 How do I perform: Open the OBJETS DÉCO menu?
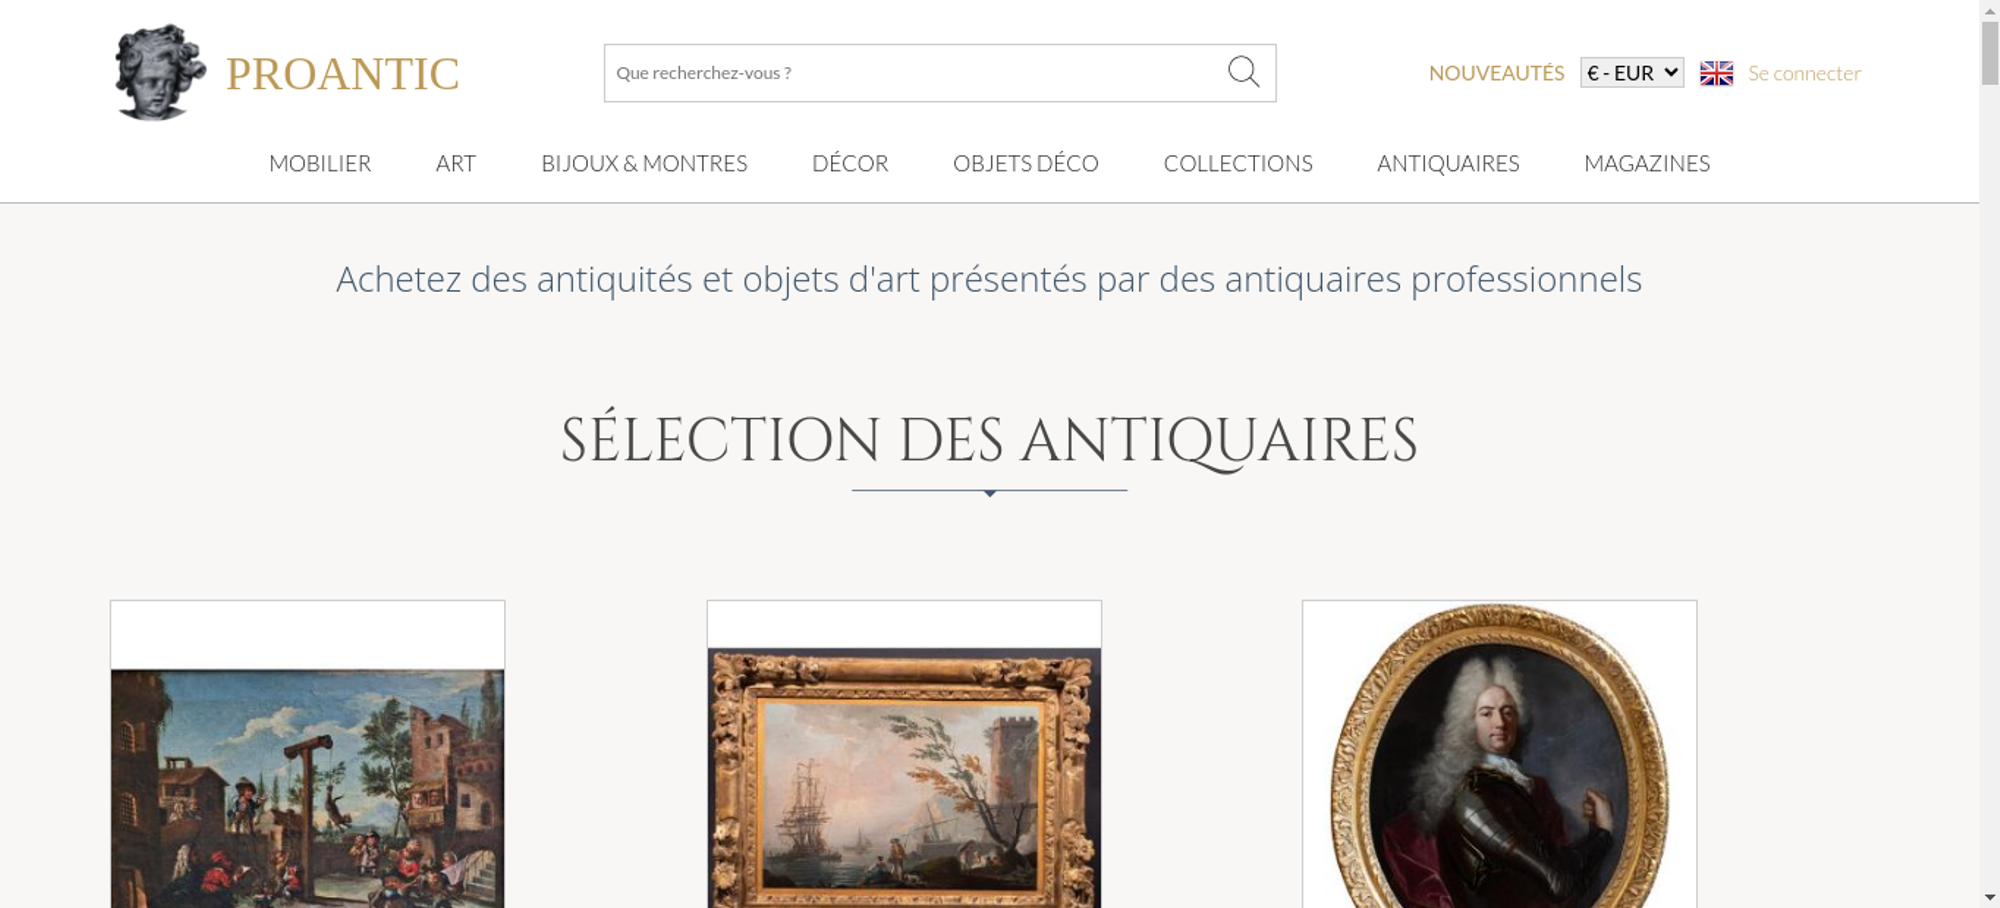pos(1026,163)
